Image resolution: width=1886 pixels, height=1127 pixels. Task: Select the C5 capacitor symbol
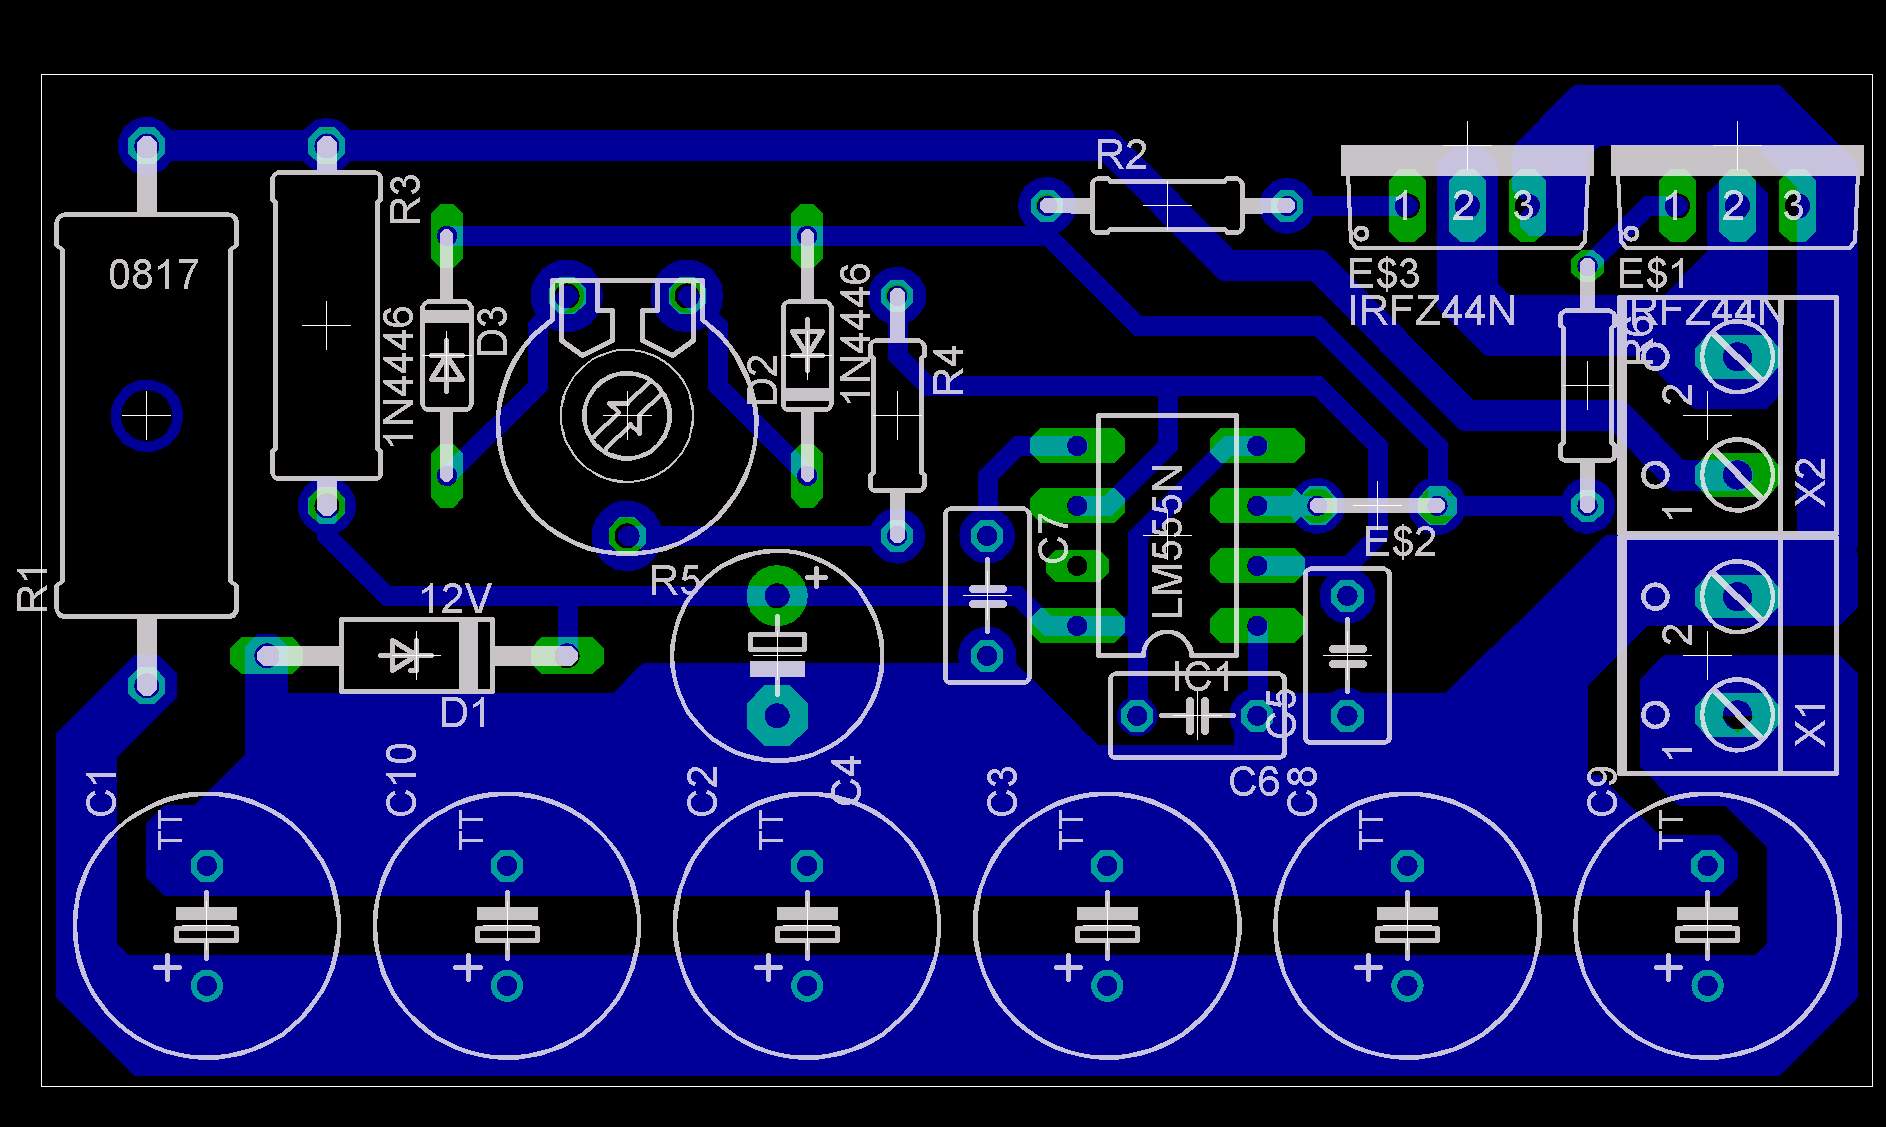tap(1348, 656)
